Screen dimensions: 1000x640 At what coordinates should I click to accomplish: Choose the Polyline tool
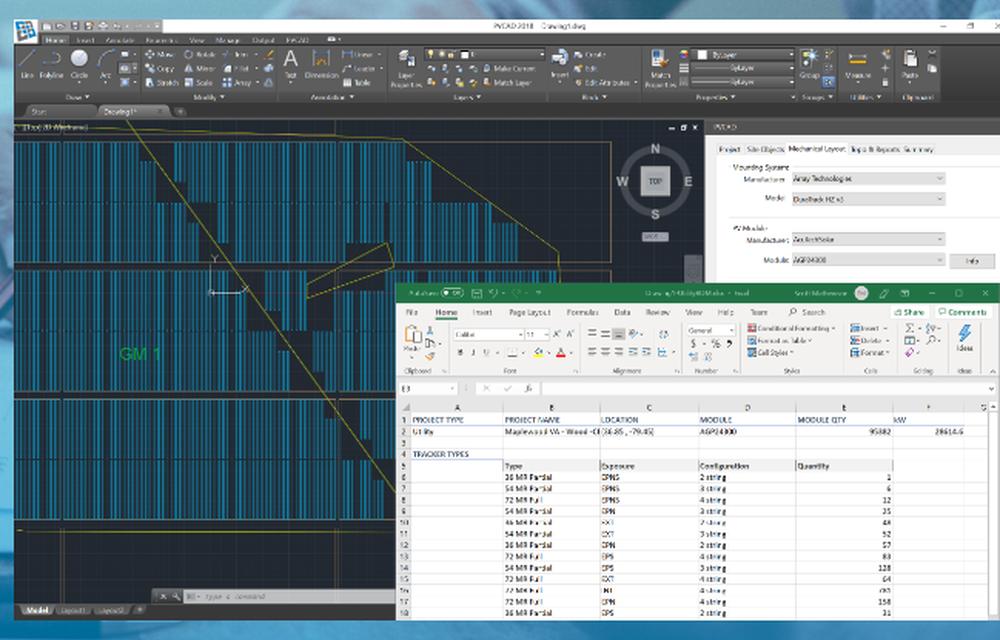click(51, 64)
